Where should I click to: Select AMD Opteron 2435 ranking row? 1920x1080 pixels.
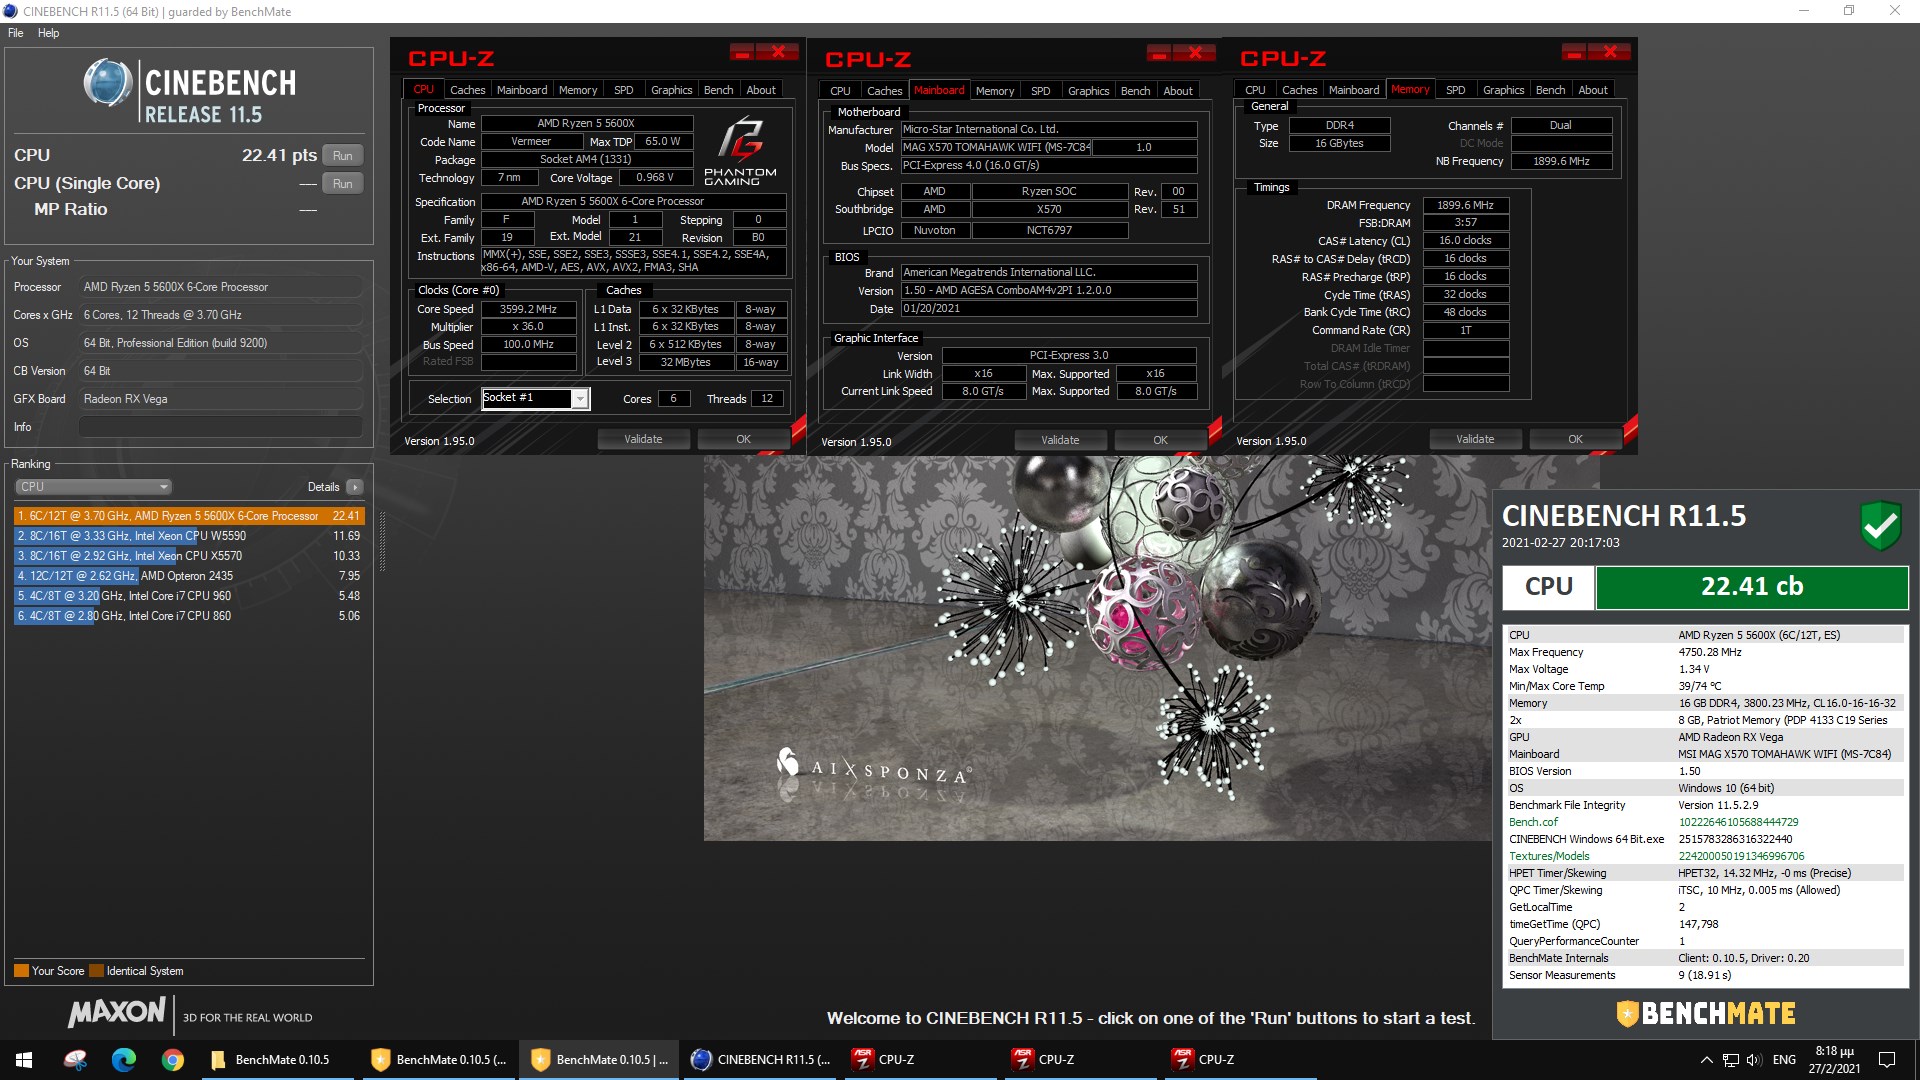tap(189, 576)
